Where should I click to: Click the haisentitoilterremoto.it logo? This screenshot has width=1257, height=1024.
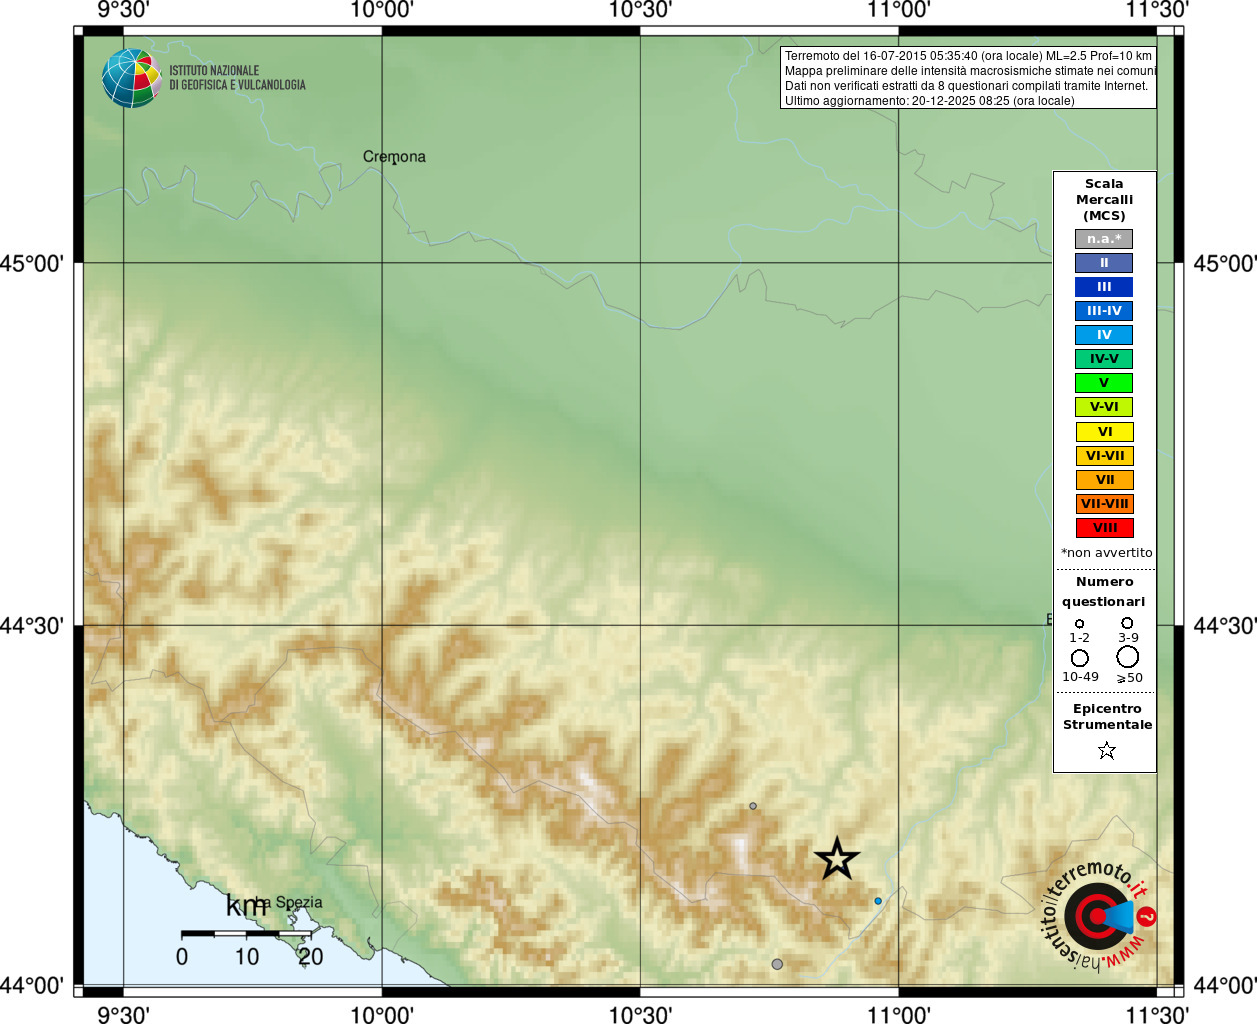pos(1098,915)
